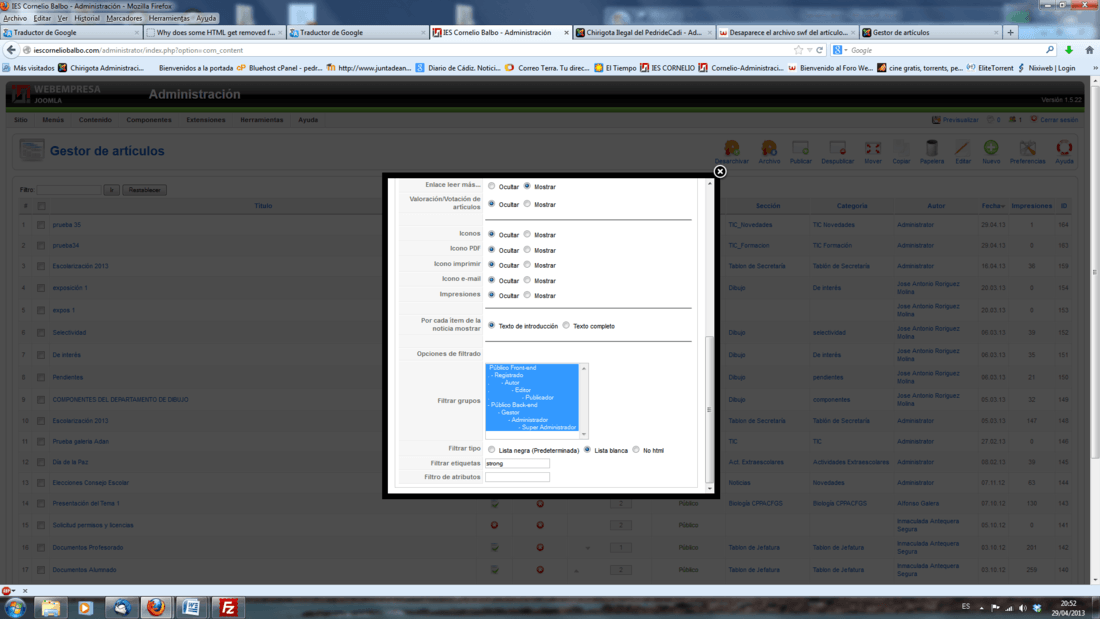1100x619 pixels.
Task: Click the Filtro de atributos input field
Action: point(517,477)
